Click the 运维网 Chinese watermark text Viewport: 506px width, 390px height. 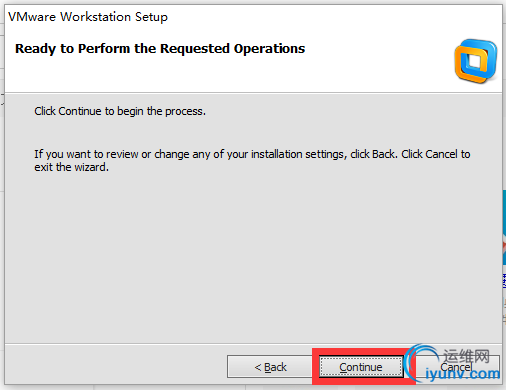[466, 356]
